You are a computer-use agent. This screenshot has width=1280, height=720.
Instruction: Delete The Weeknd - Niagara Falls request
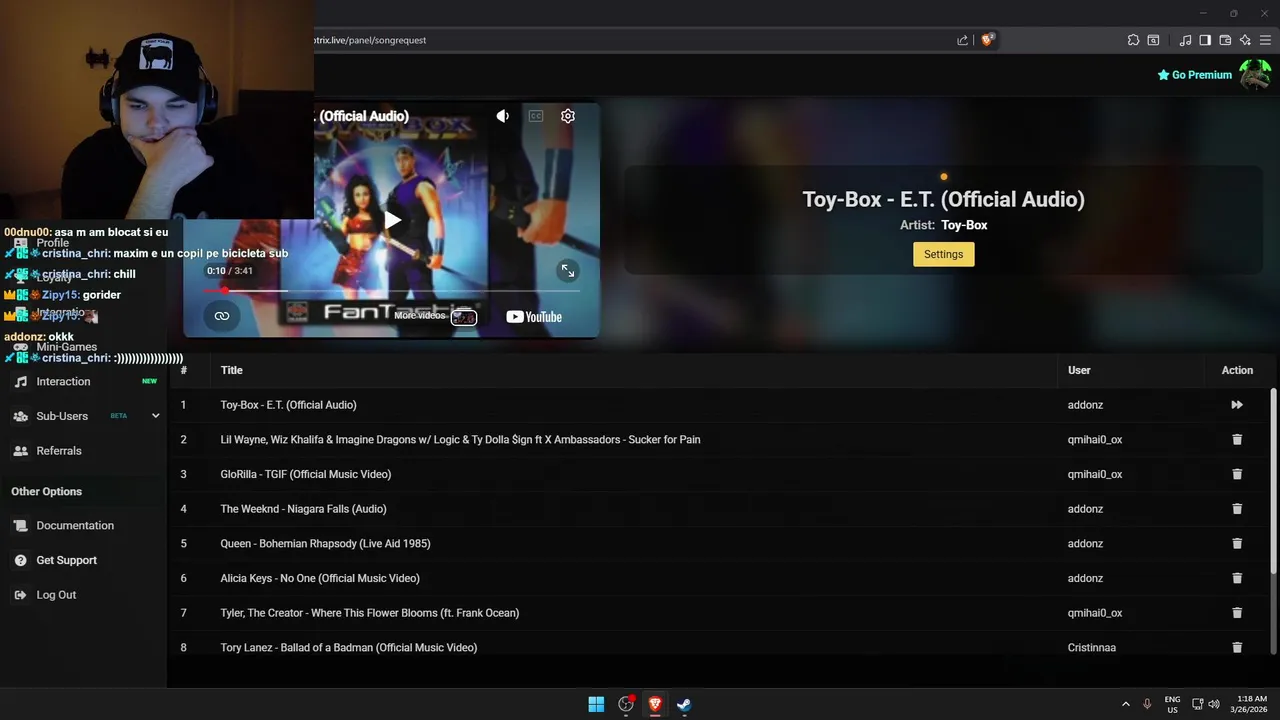pos(1237,509)
